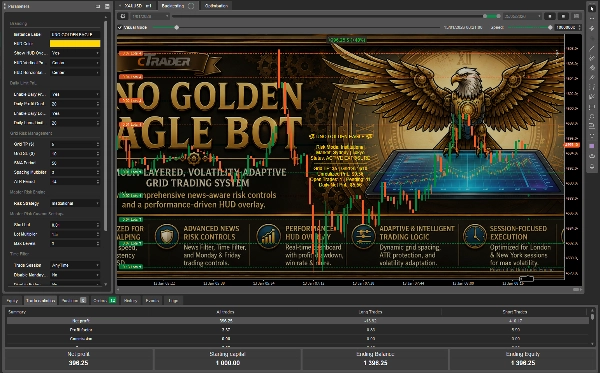Switch to the XAUUSD m1 chart tab
The width and height of the screenshot is (600, 373).
pos(137,6)
